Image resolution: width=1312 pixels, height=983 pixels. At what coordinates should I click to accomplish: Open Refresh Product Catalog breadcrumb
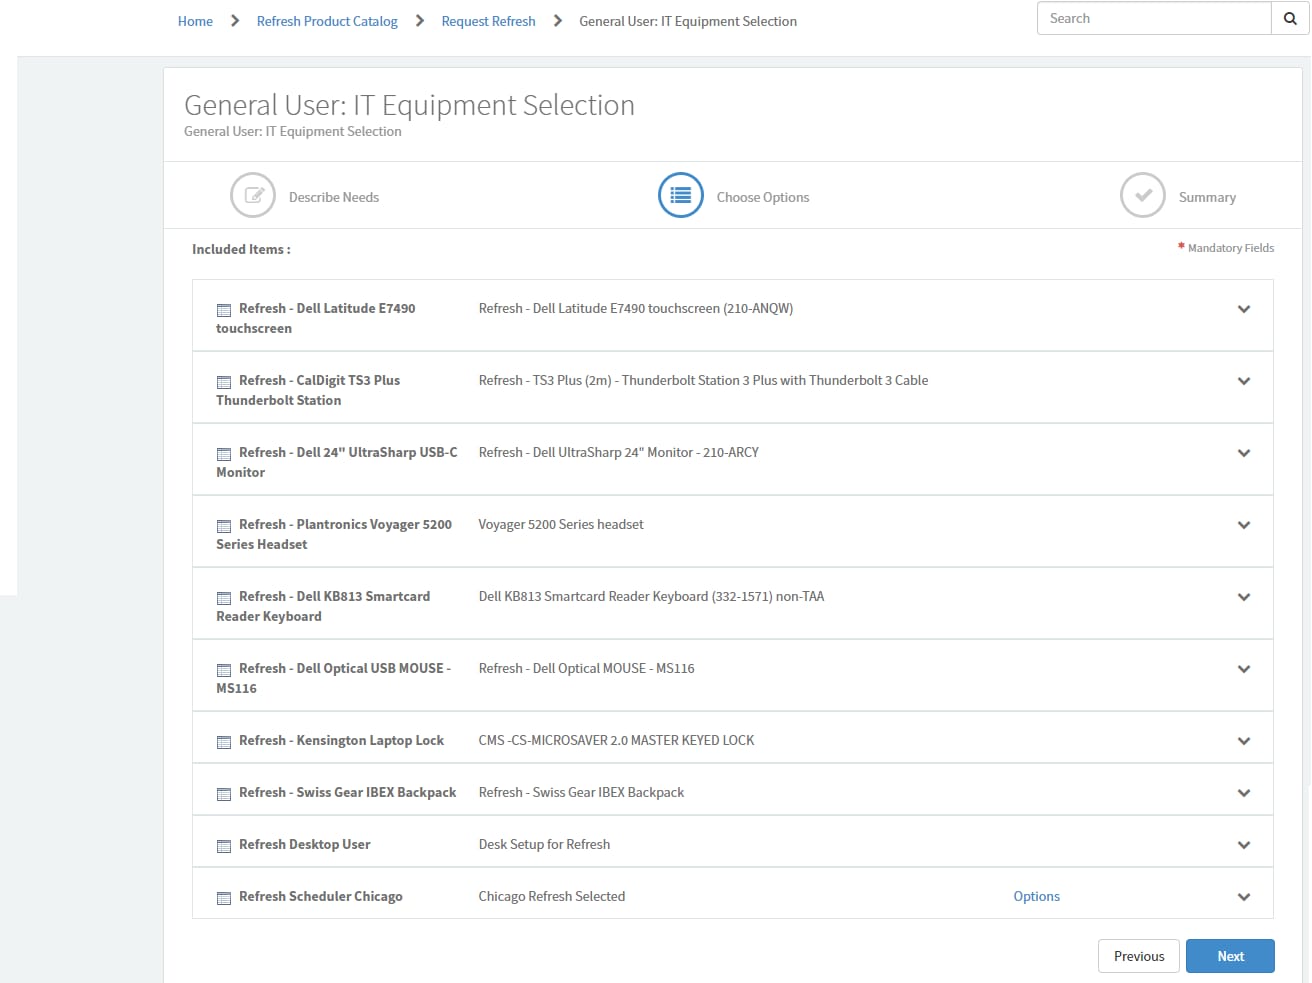point(327,21)
